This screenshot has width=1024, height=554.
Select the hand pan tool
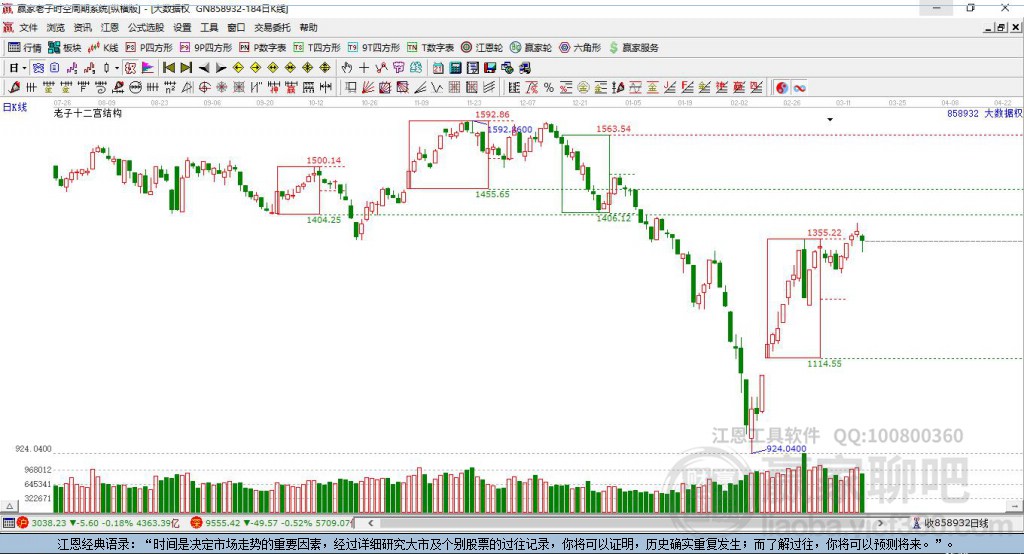coord(347,68)
